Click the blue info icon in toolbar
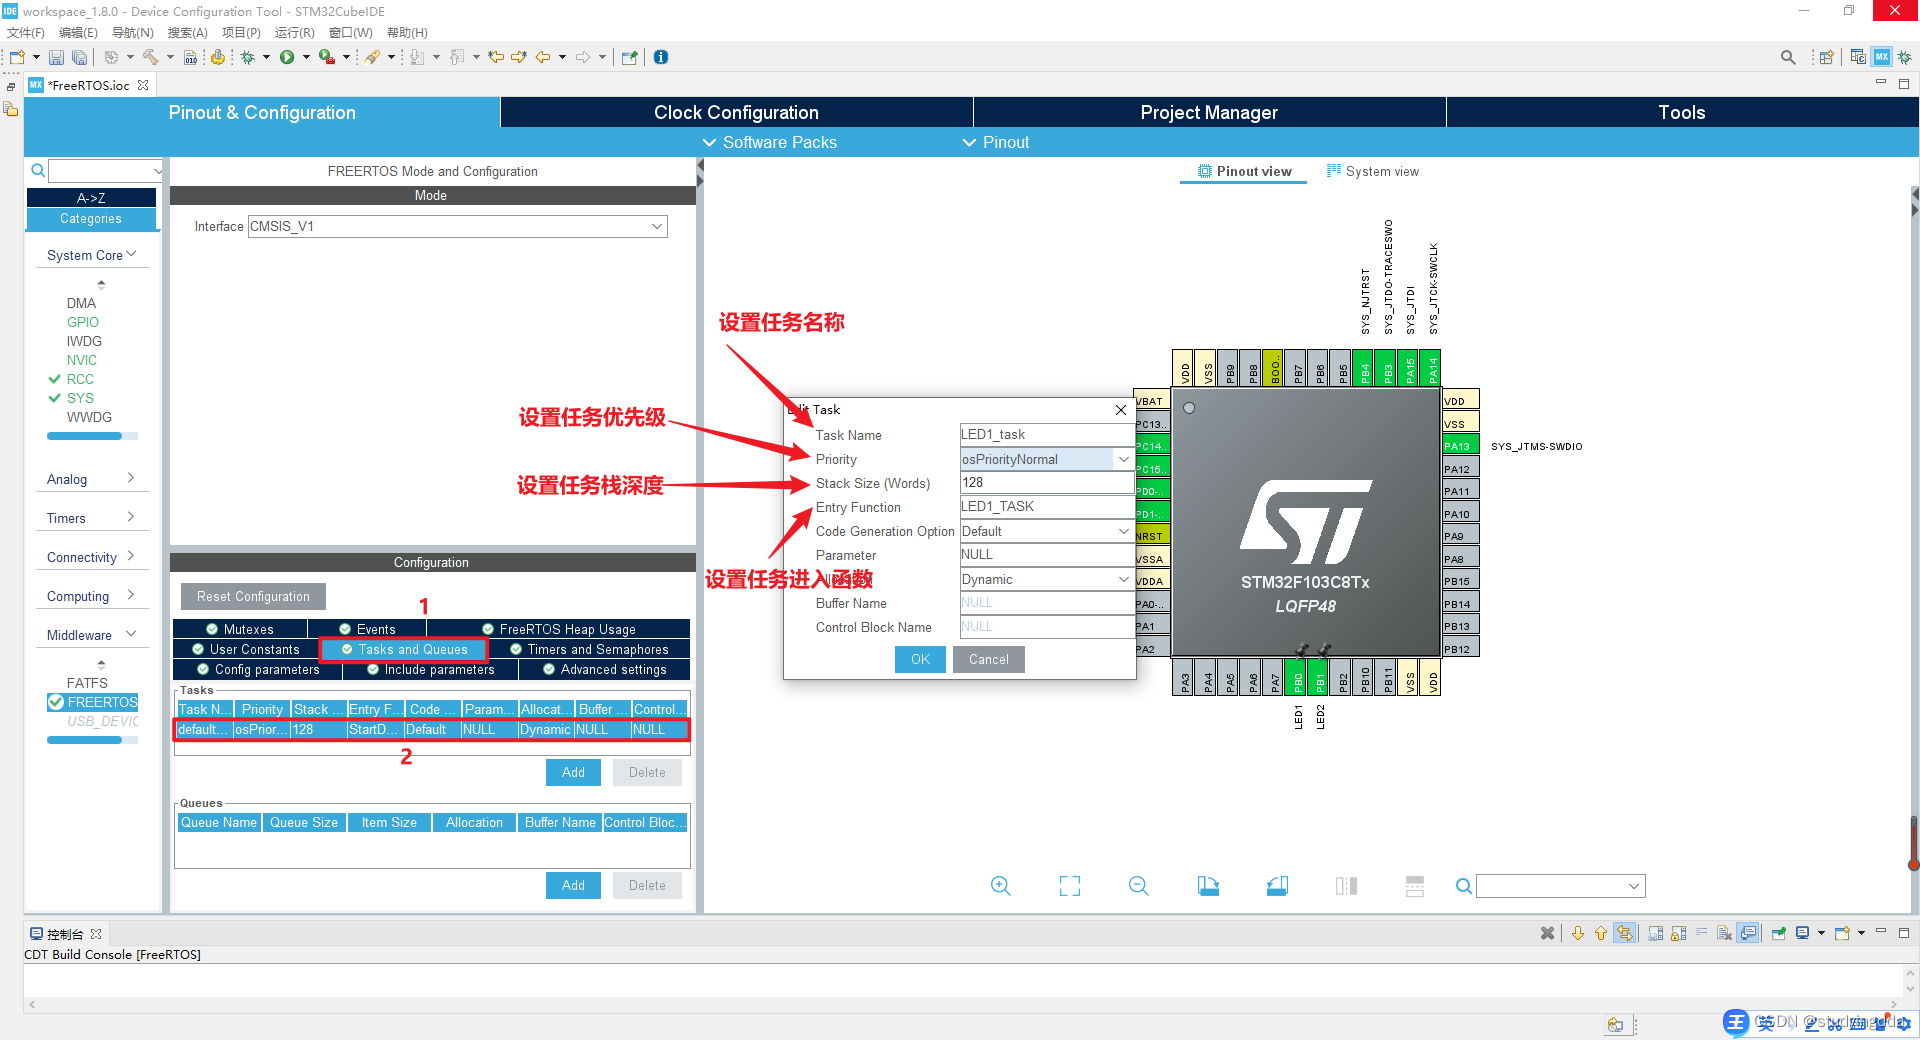The height and width of the screenshot is (1040, 1920). 661,57
